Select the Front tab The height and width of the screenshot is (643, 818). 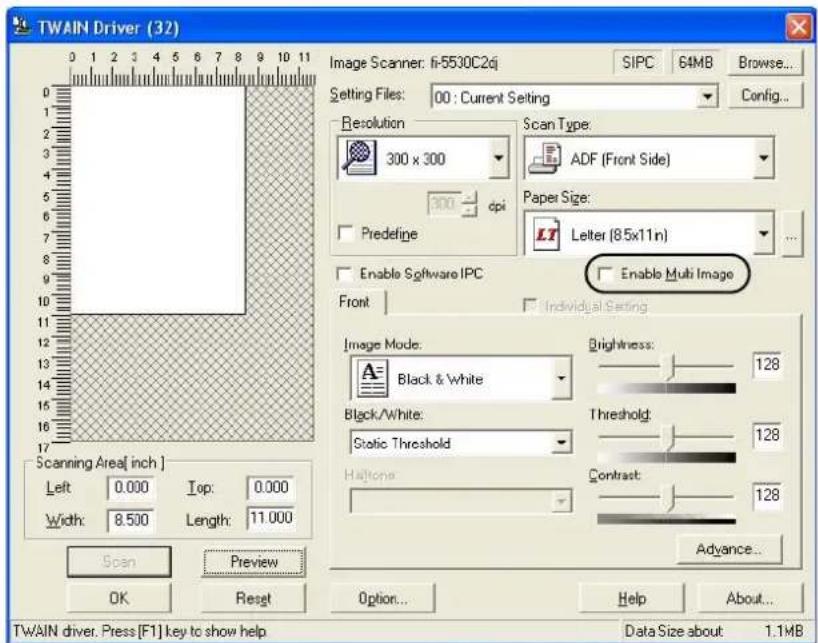click(358, 302)
